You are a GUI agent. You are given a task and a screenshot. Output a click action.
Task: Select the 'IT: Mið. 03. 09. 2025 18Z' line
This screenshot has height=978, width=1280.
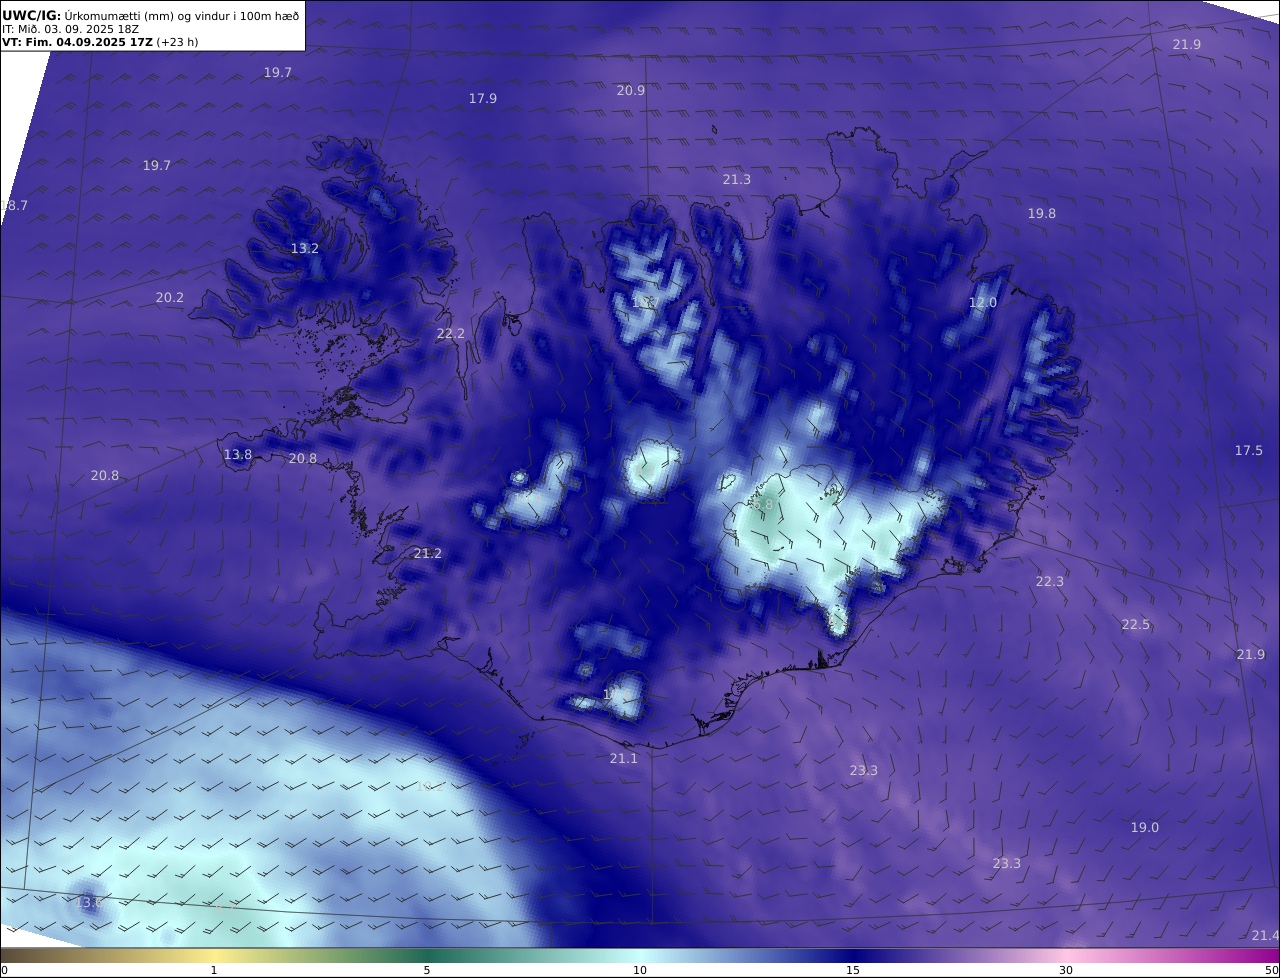click(70, 29)
